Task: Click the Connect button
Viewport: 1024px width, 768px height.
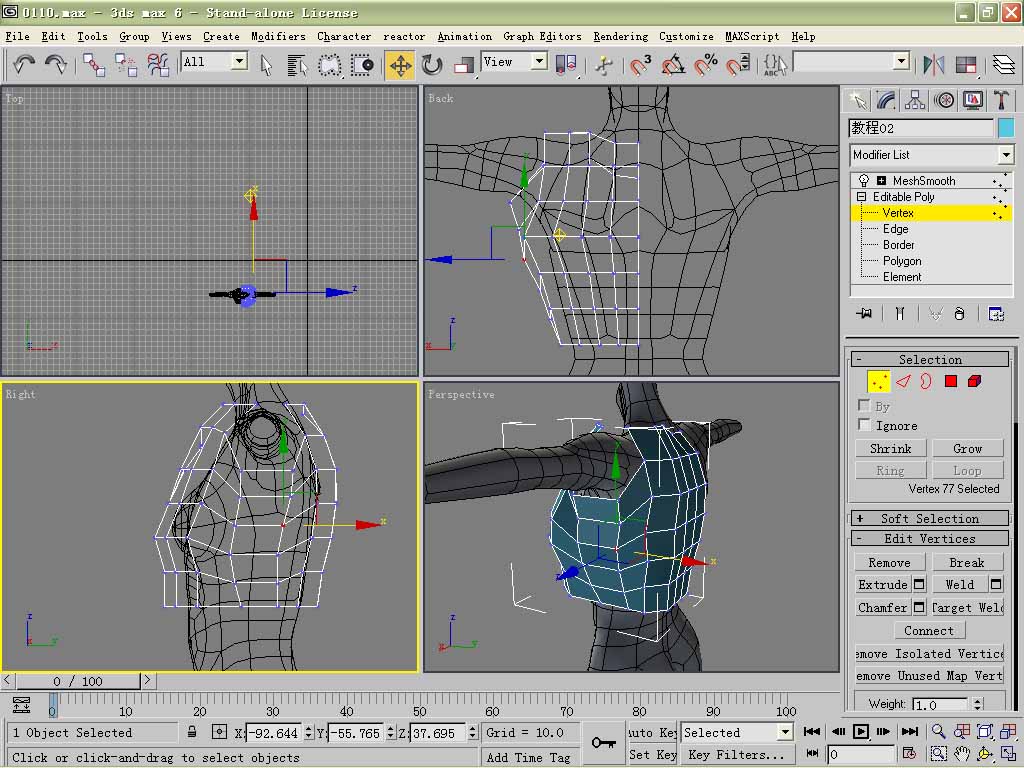Action: click(929, 630)
